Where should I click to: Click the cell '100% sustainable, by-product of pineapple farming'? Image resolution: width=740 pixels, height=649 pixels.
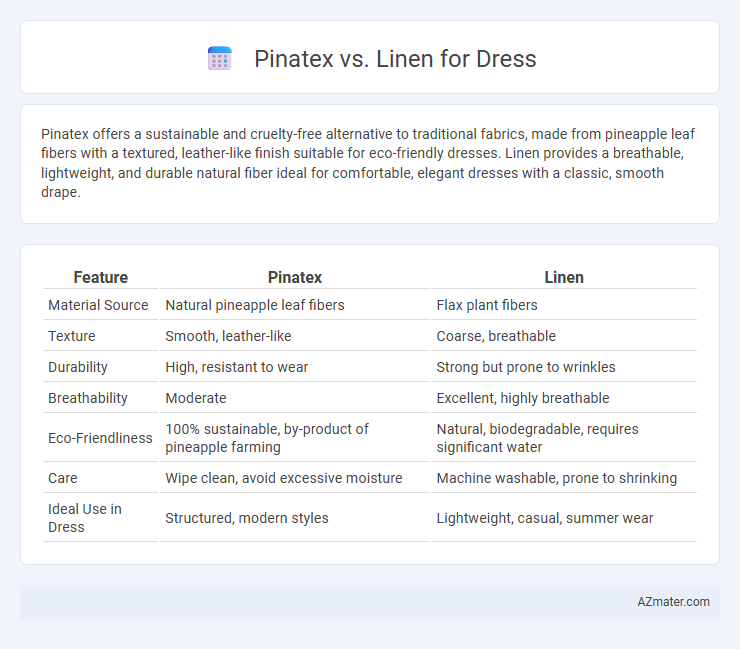pos(267,438)
